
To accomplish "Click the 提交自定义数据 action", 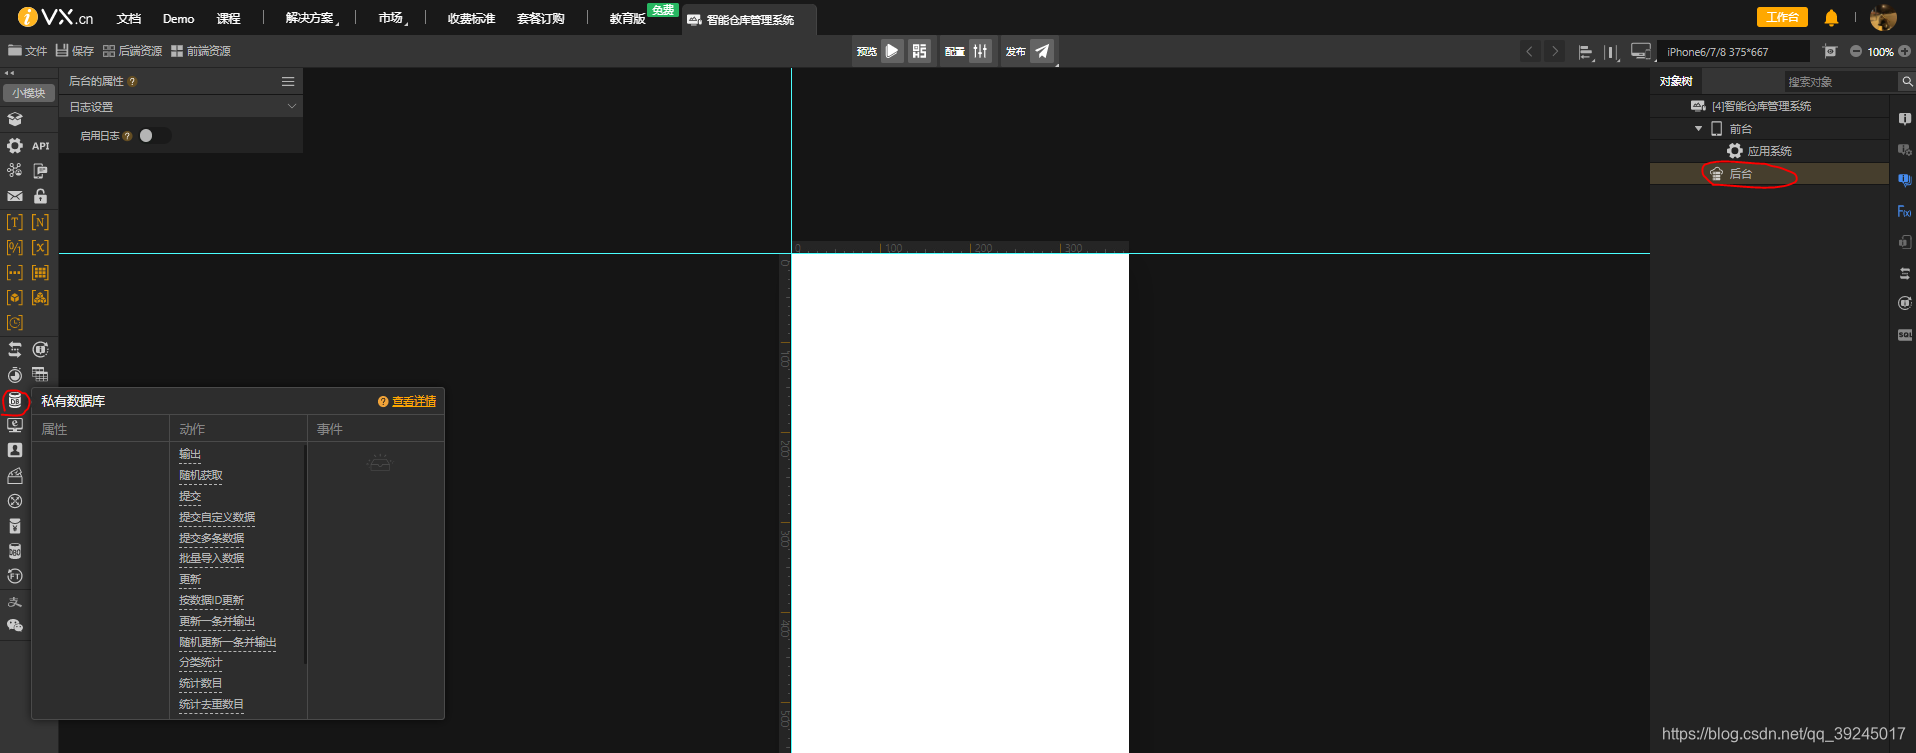I will (x=217, y=517).
